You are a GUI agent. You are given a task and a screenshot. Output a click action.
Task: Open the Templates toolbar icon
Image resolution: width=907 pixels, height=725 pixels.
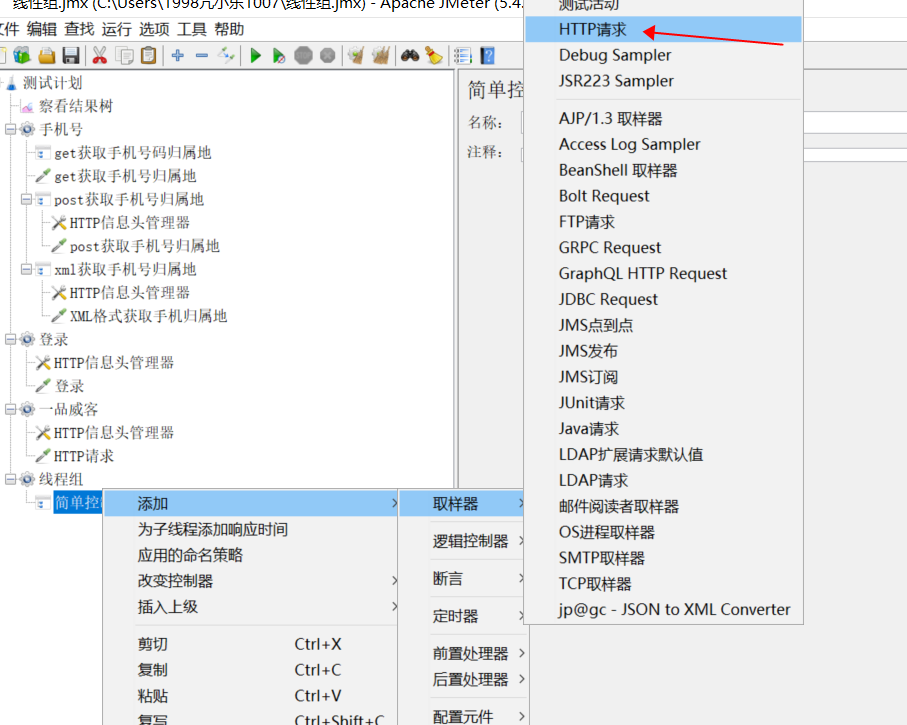tap(22, 56)
